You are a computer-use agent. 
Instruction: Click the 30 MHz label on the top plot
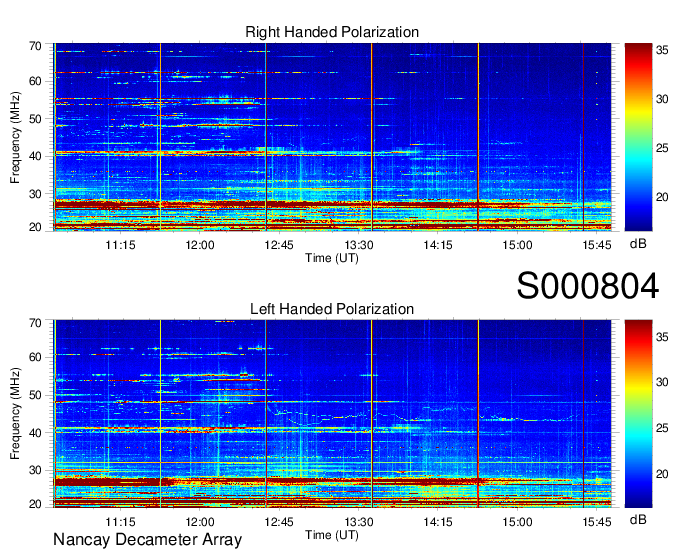[x=35, y=194]
